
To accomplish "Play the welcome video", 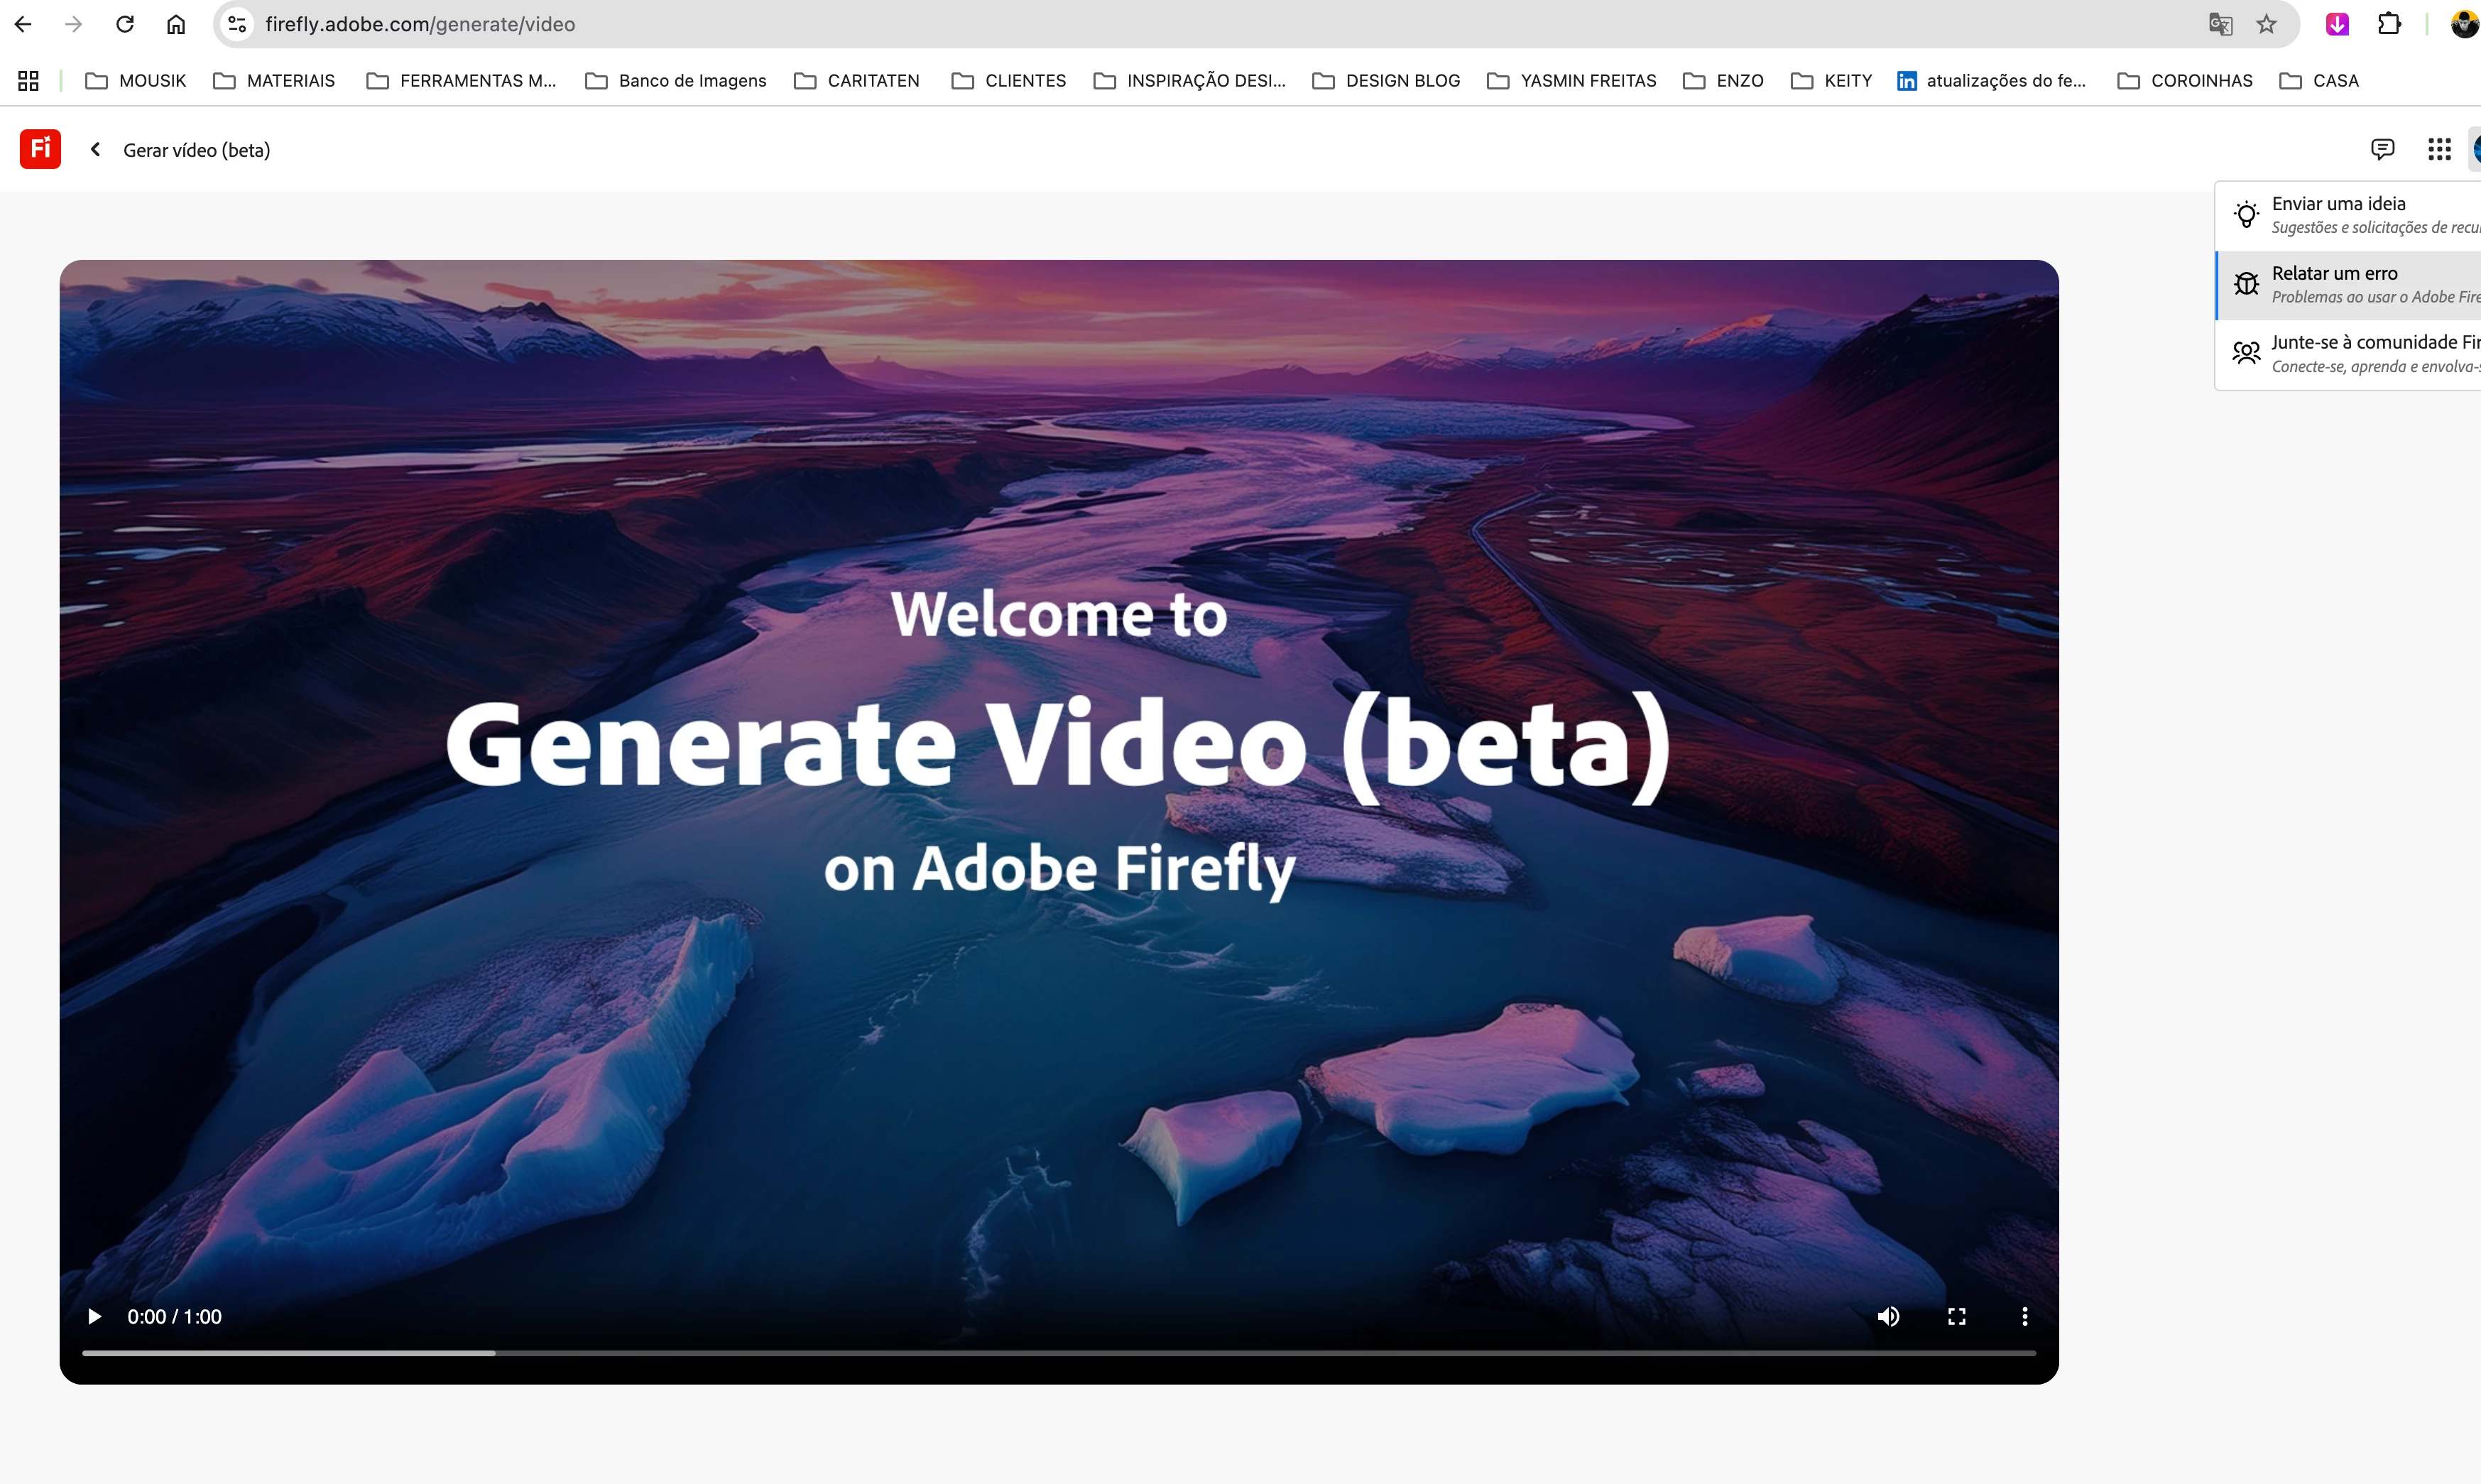I will coord(94,1316).
